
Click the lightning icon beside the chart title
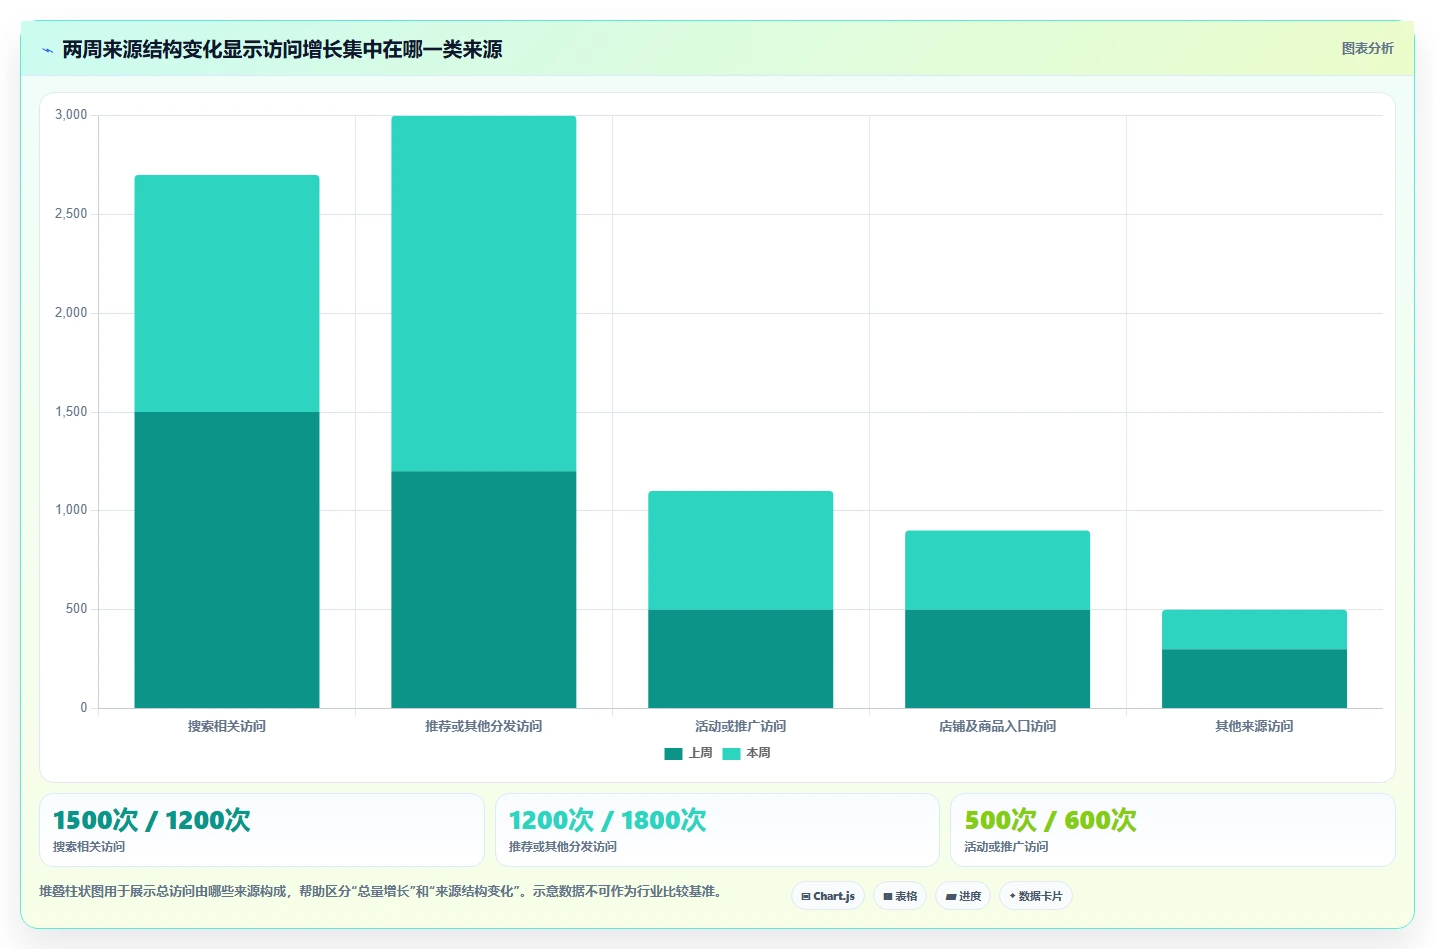tap(47, 50)
